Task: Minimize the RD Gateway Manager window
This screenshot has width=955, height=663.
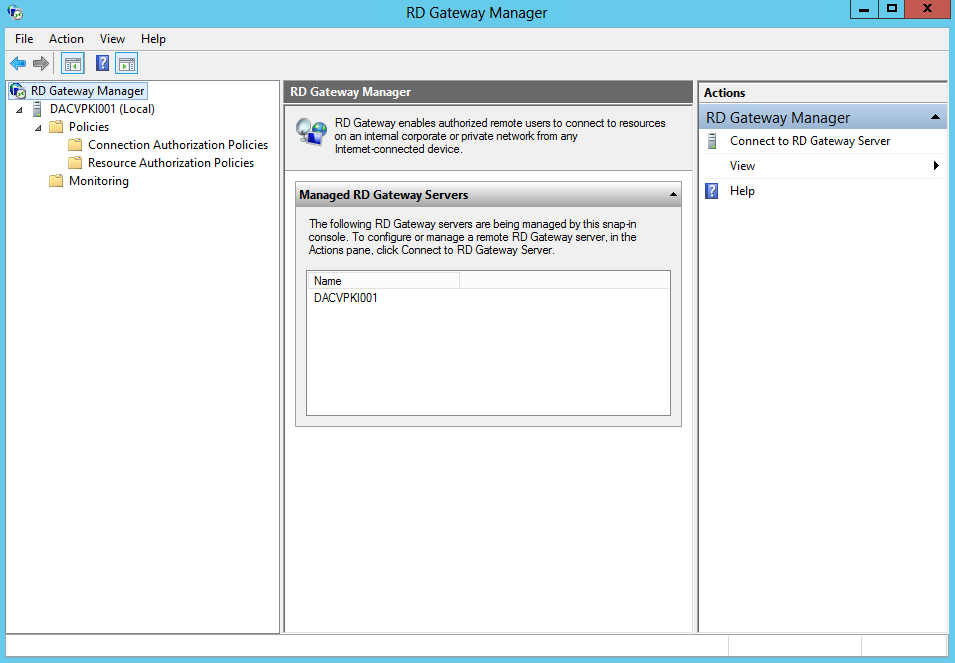Action: pyautogui.click(x=864, y=9)
